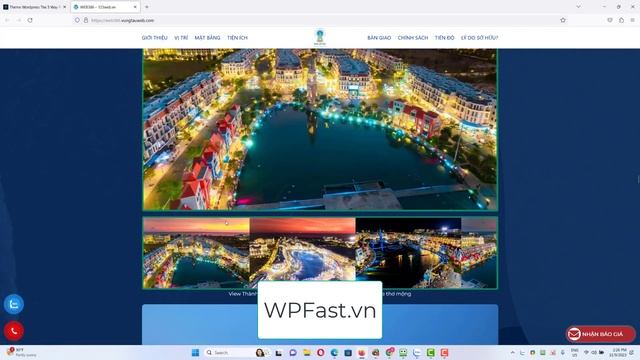This screenshot has width=640, height=360.
Task: Close the Theme Wordpress browser tab
Action: [64, 7]
